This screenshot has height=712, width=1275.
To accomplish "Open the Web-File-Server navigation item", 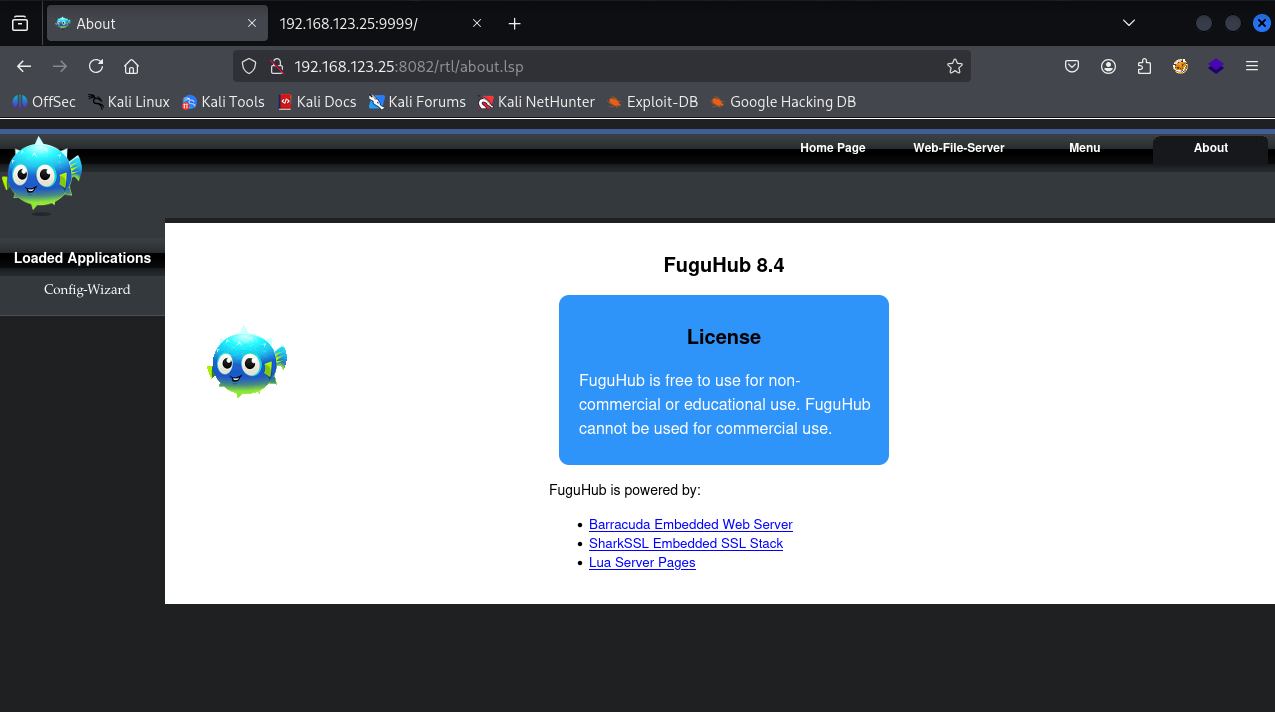I will [x=958, y=148].
